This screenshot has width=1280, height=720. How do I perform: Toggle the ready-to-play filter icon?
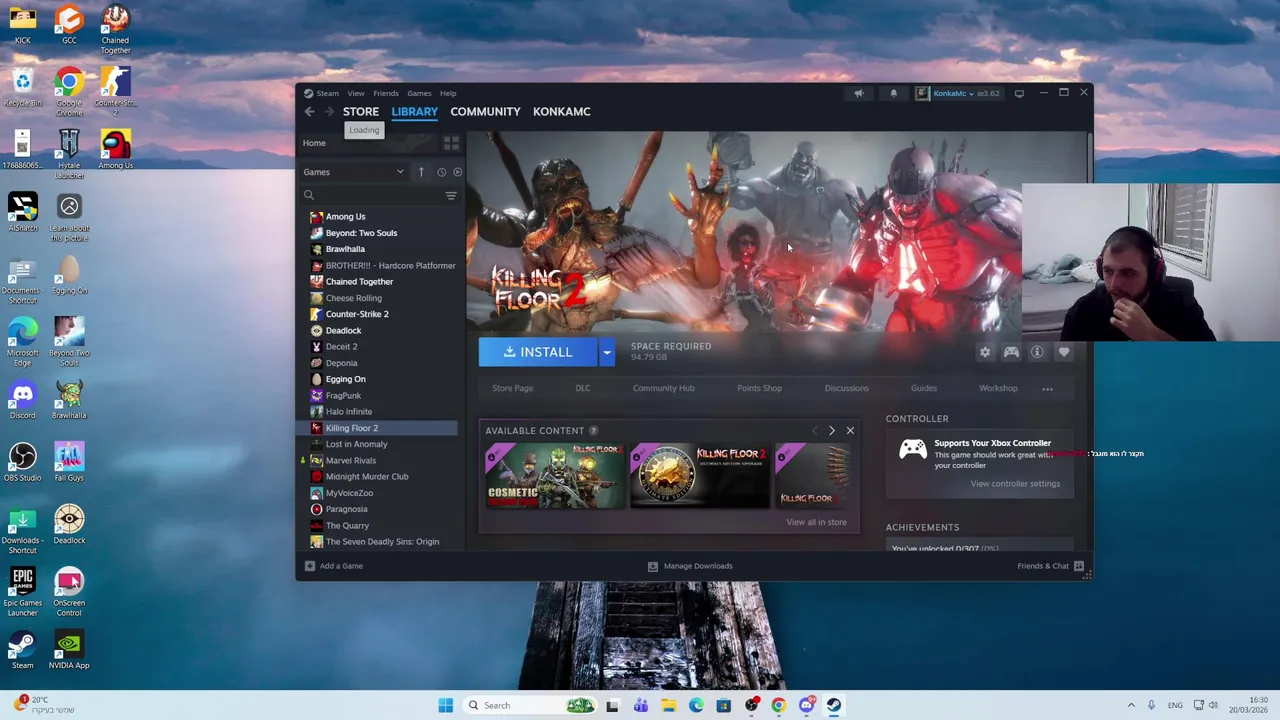pos(457,172)
